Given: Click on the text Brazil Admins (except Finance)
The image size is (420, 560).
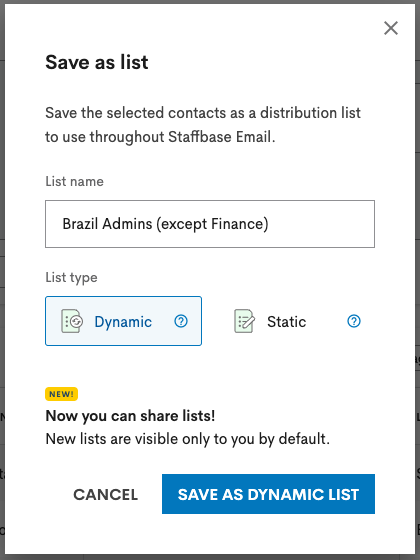Looking at the screenshot, I should 165,224.
